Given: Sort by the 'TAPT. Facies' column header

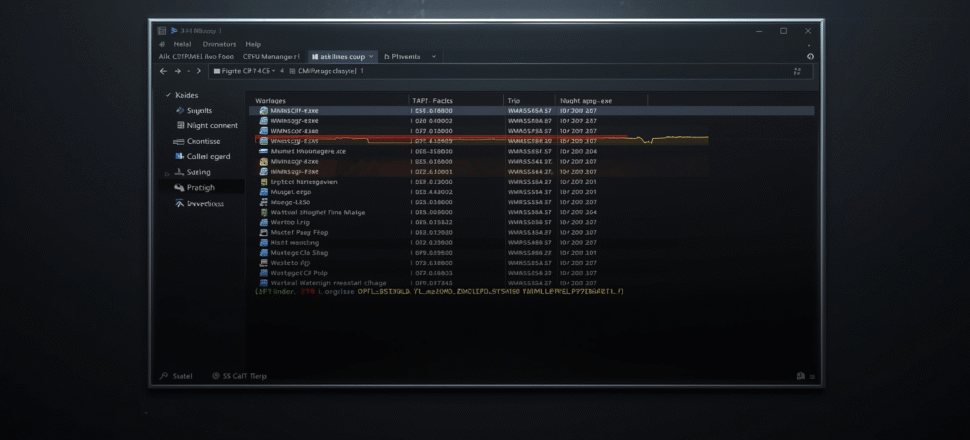Looking at the screenshot, I should click(432, 100).
